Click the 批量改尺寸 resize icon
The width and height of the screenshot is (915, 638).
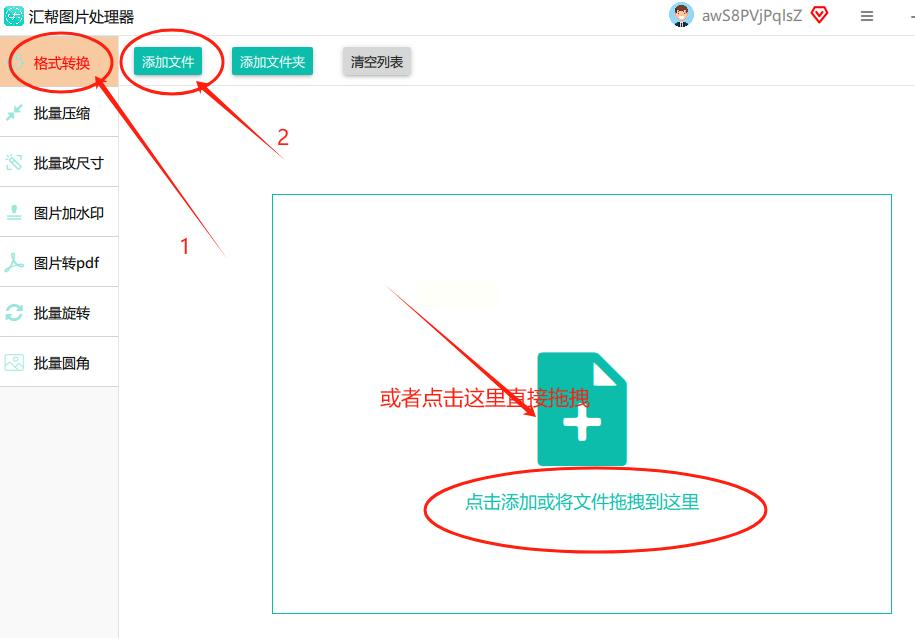(x=14, y=163)
